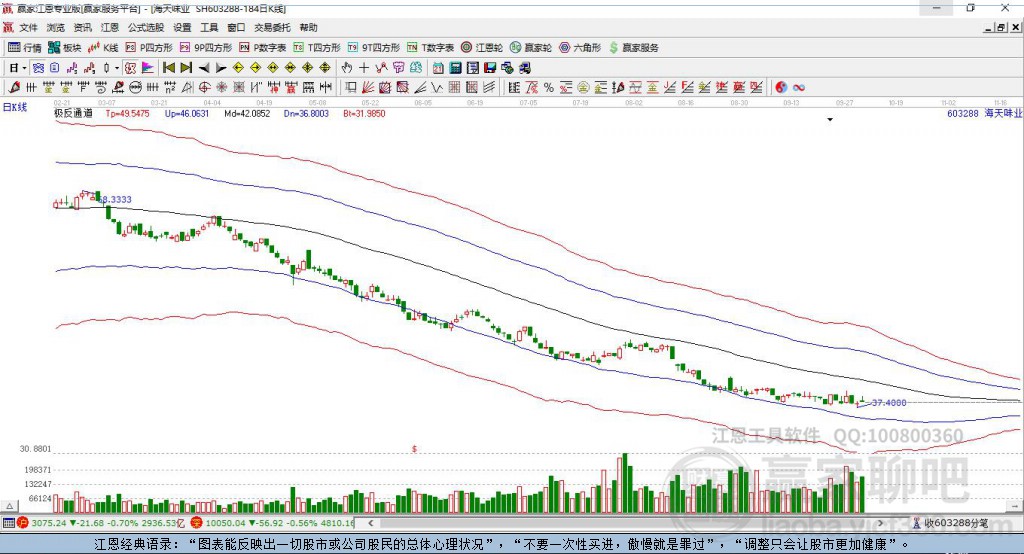Click the 收603288分笔 status entry
This screenshot has width=1024, height=554.
coord(950,523)
